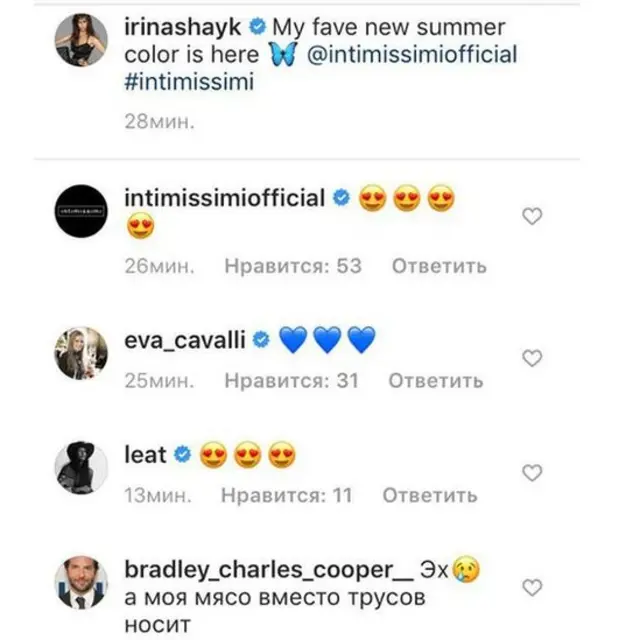The width and height of the screenshot is (640, 640).
Task: Tap heart on bradley_charles_cooper__ comment
Action: click(x=532, y=588)
